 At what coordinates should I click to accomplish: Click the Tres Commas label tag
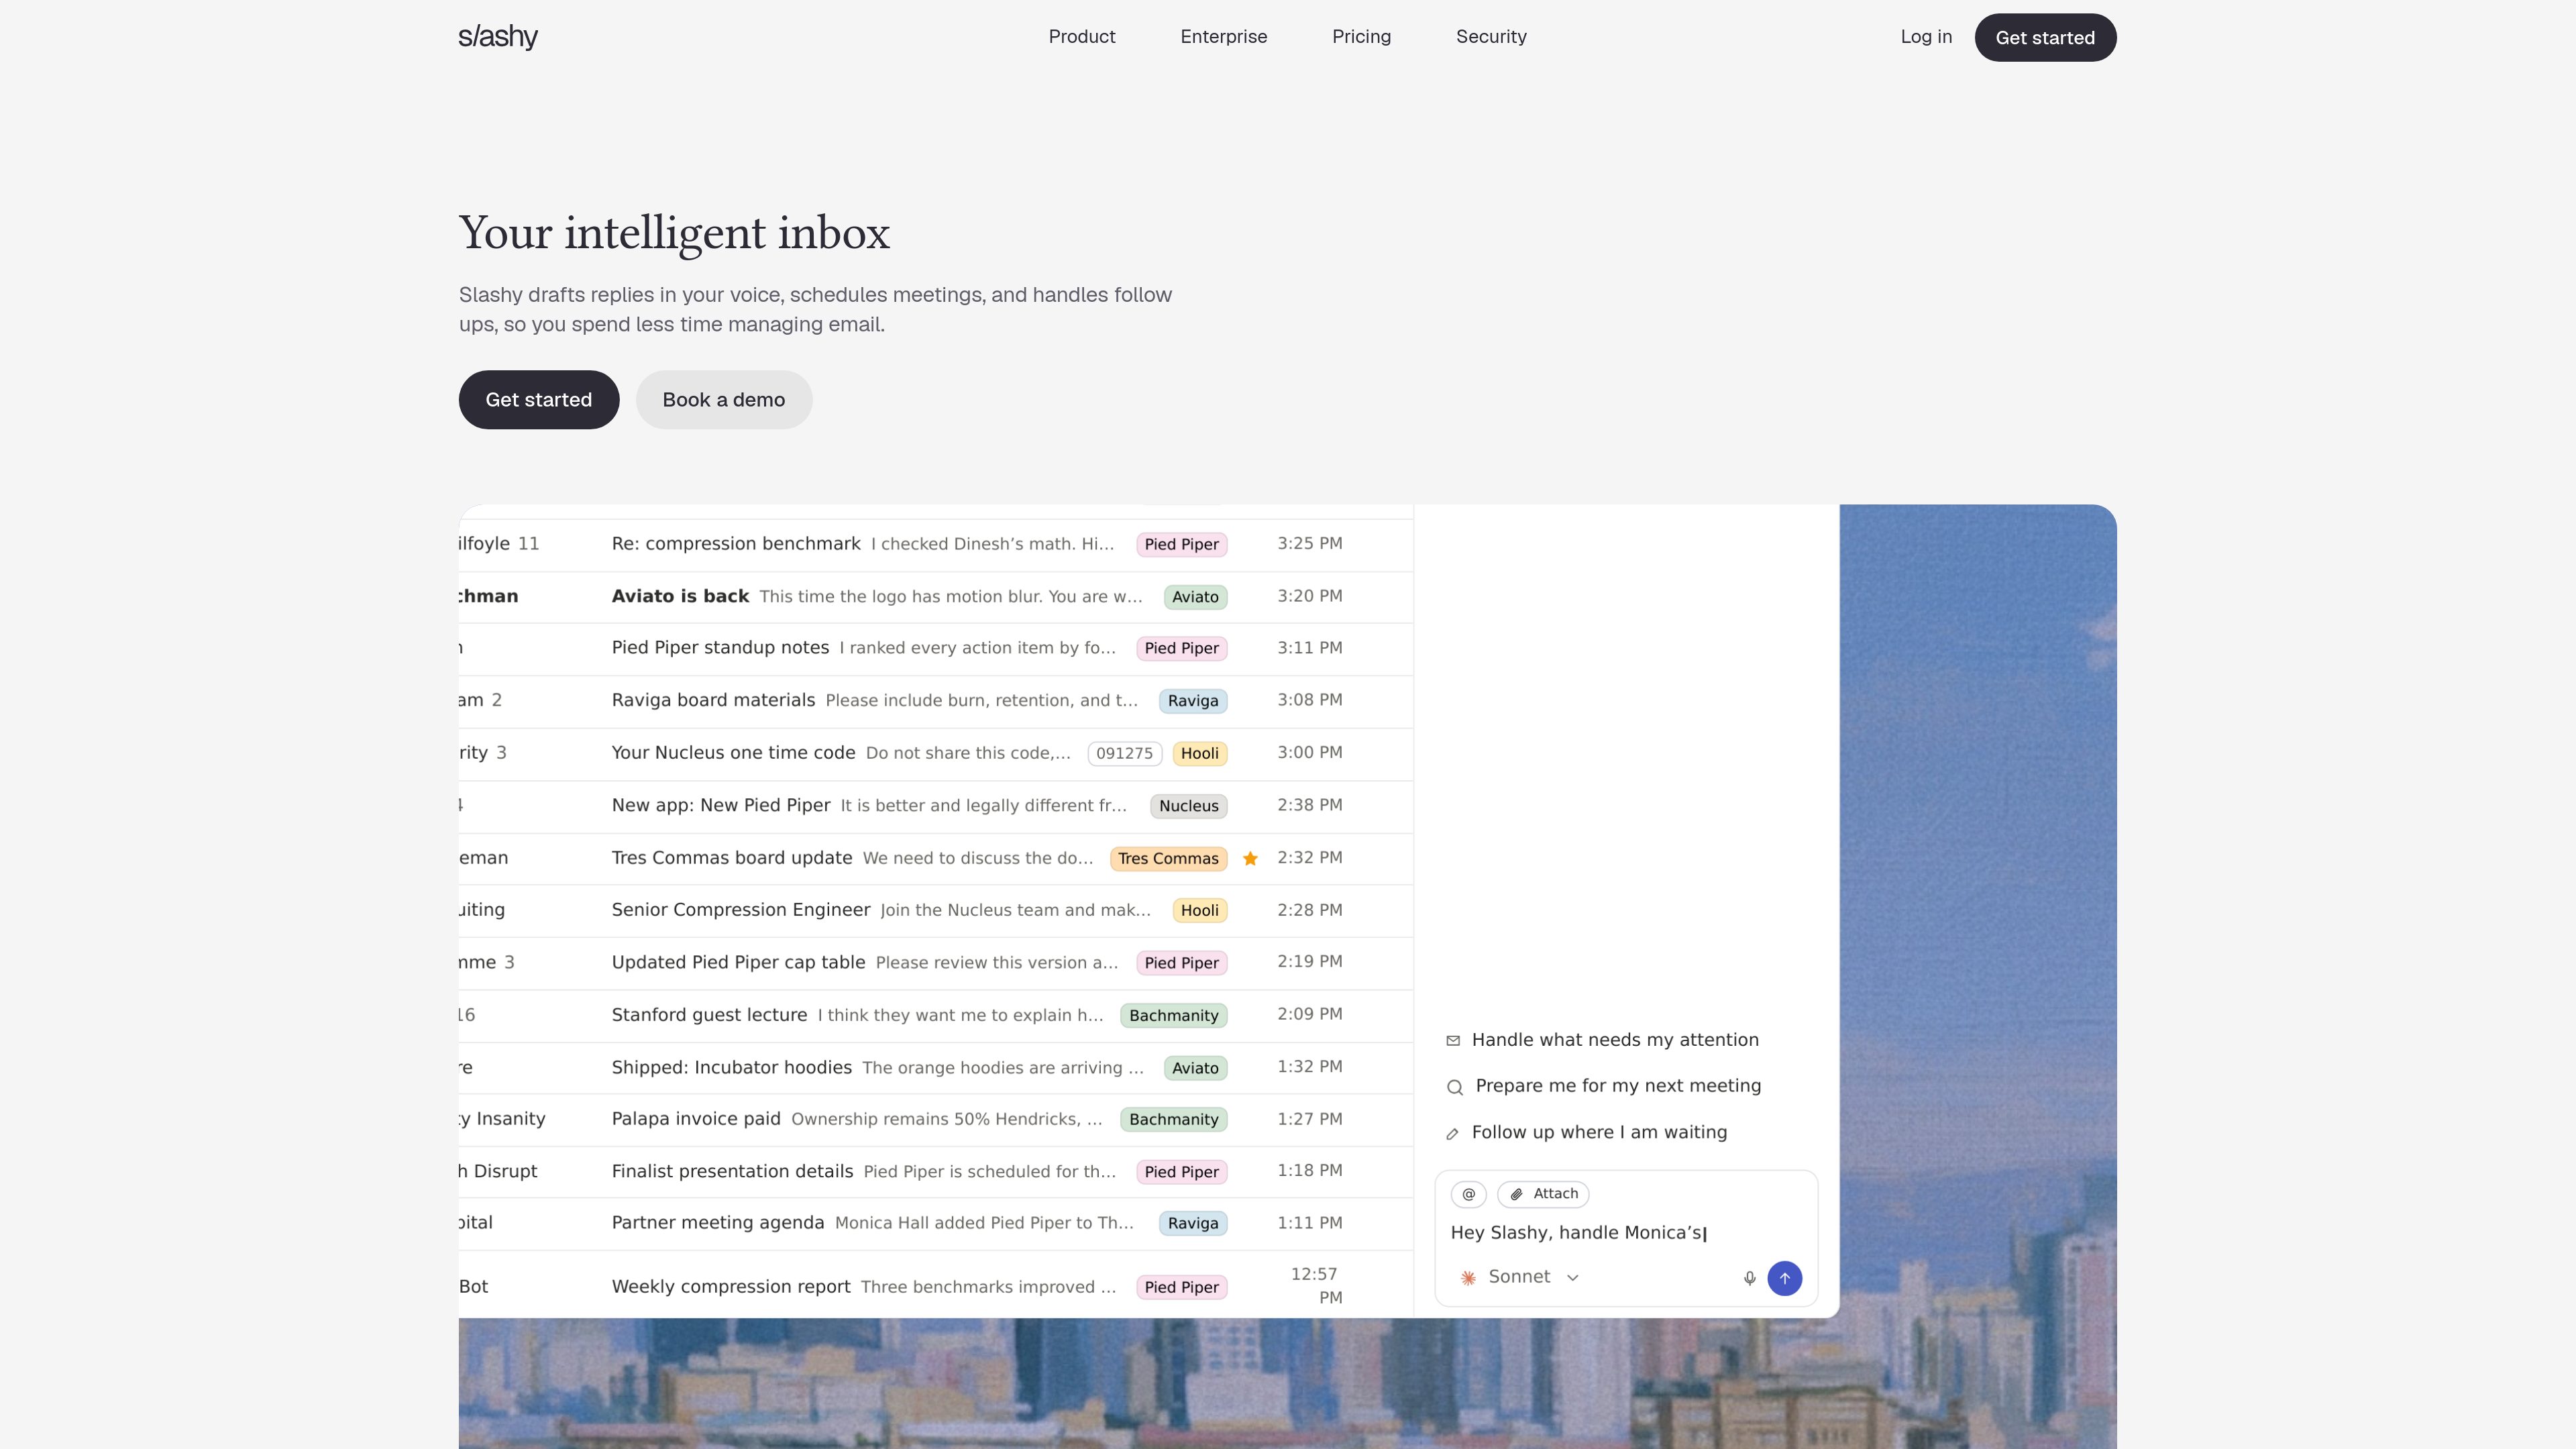[1168, 859]
